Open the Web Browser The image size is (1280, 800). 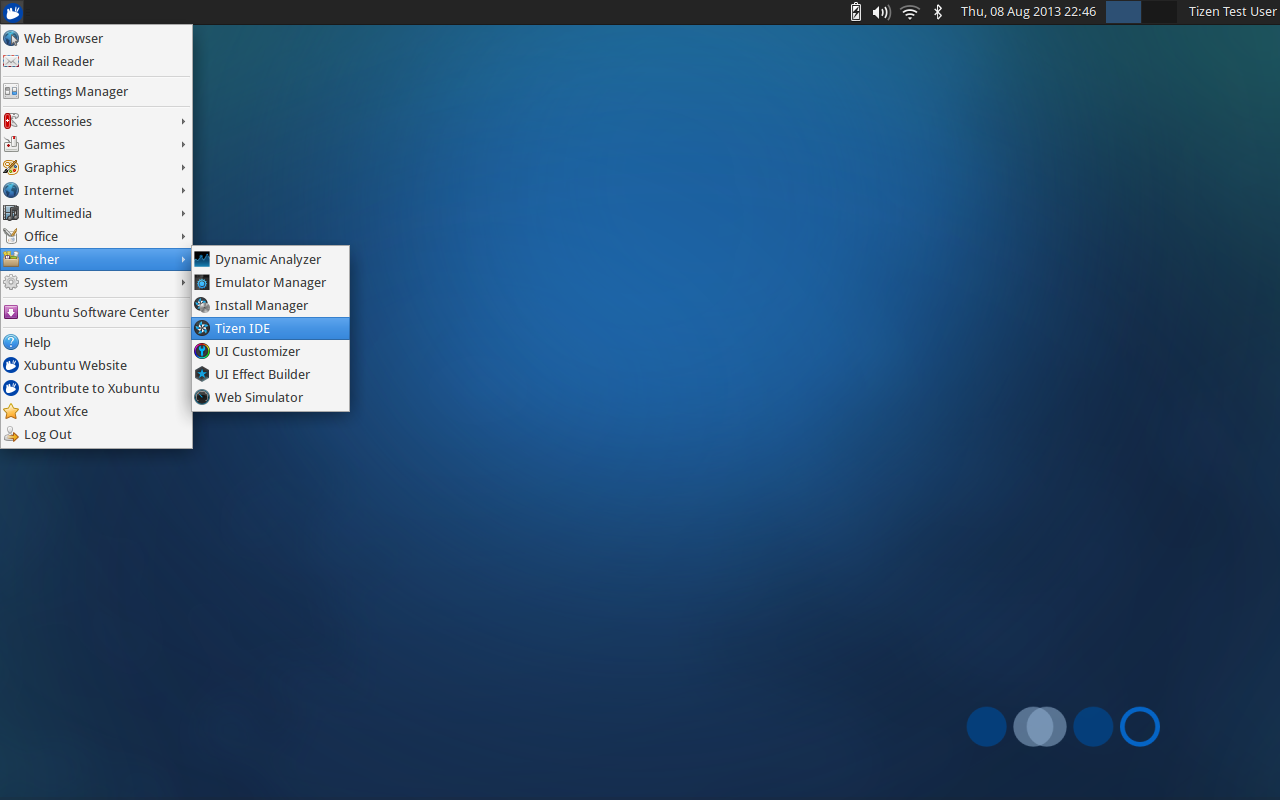coord(96,38)
